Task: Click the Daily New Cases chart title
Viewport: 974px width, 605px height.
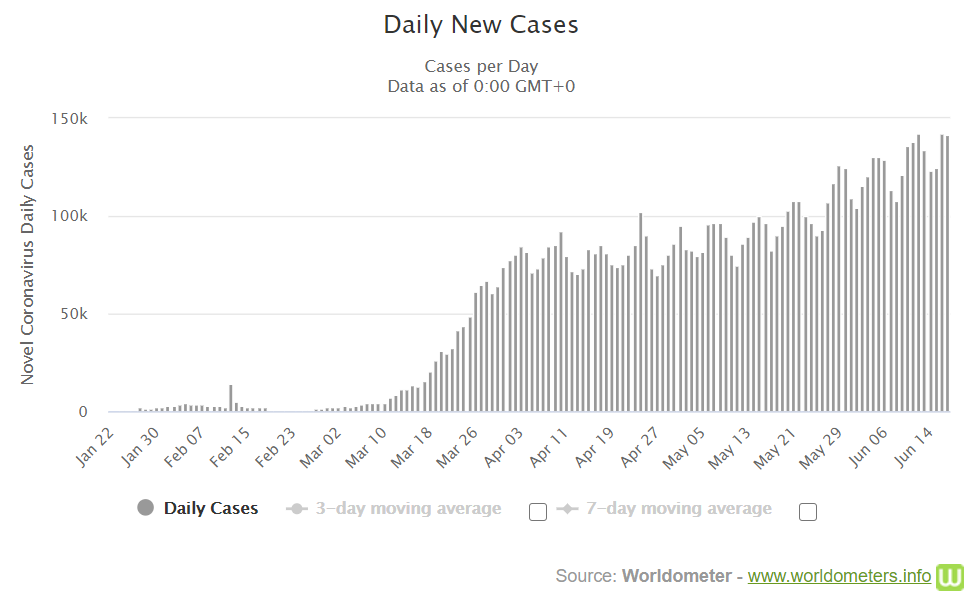Action: point(481,25)
